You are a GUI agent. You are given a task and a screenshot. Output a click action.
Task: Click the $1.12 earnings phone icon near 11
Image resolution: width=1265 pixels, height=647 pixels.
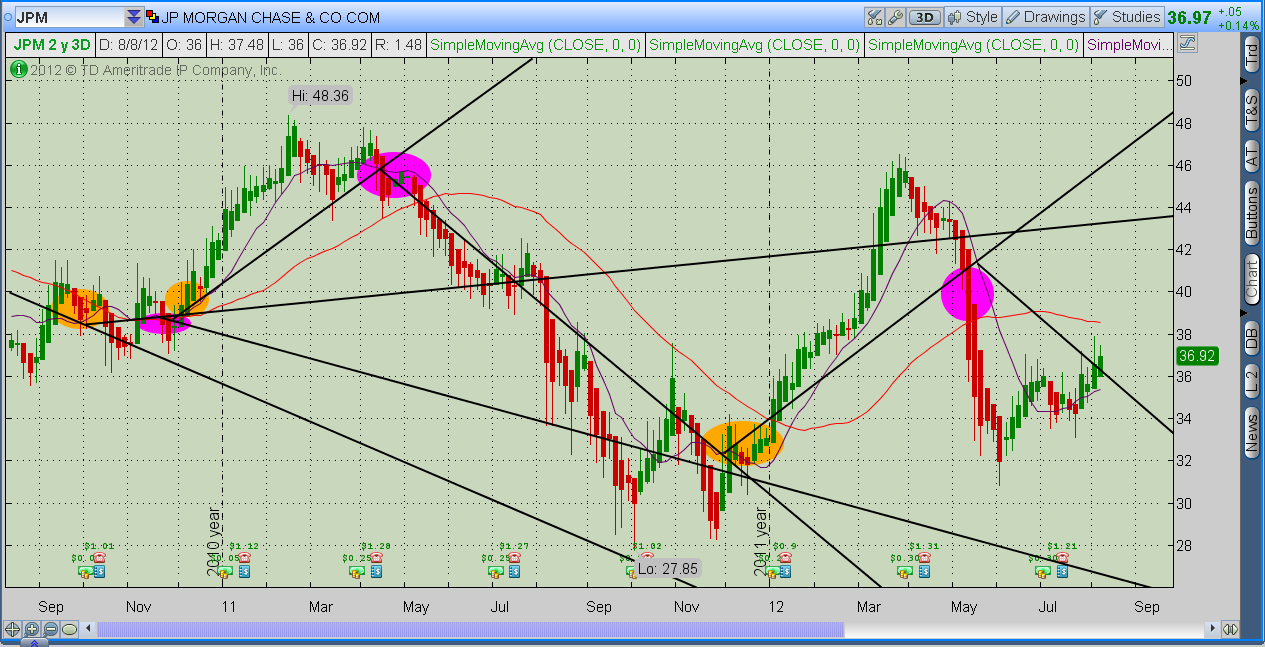point(245,558)
